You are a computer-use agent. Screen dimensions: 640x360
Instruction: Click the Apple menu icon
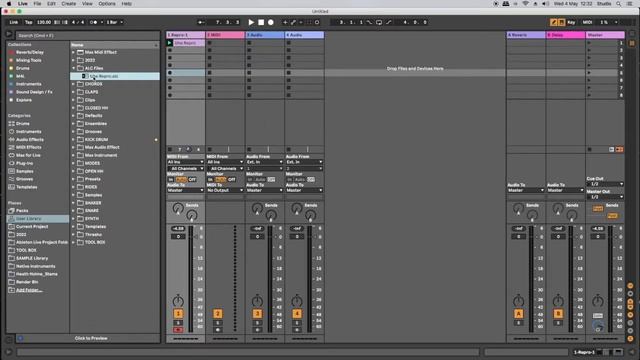9,4
